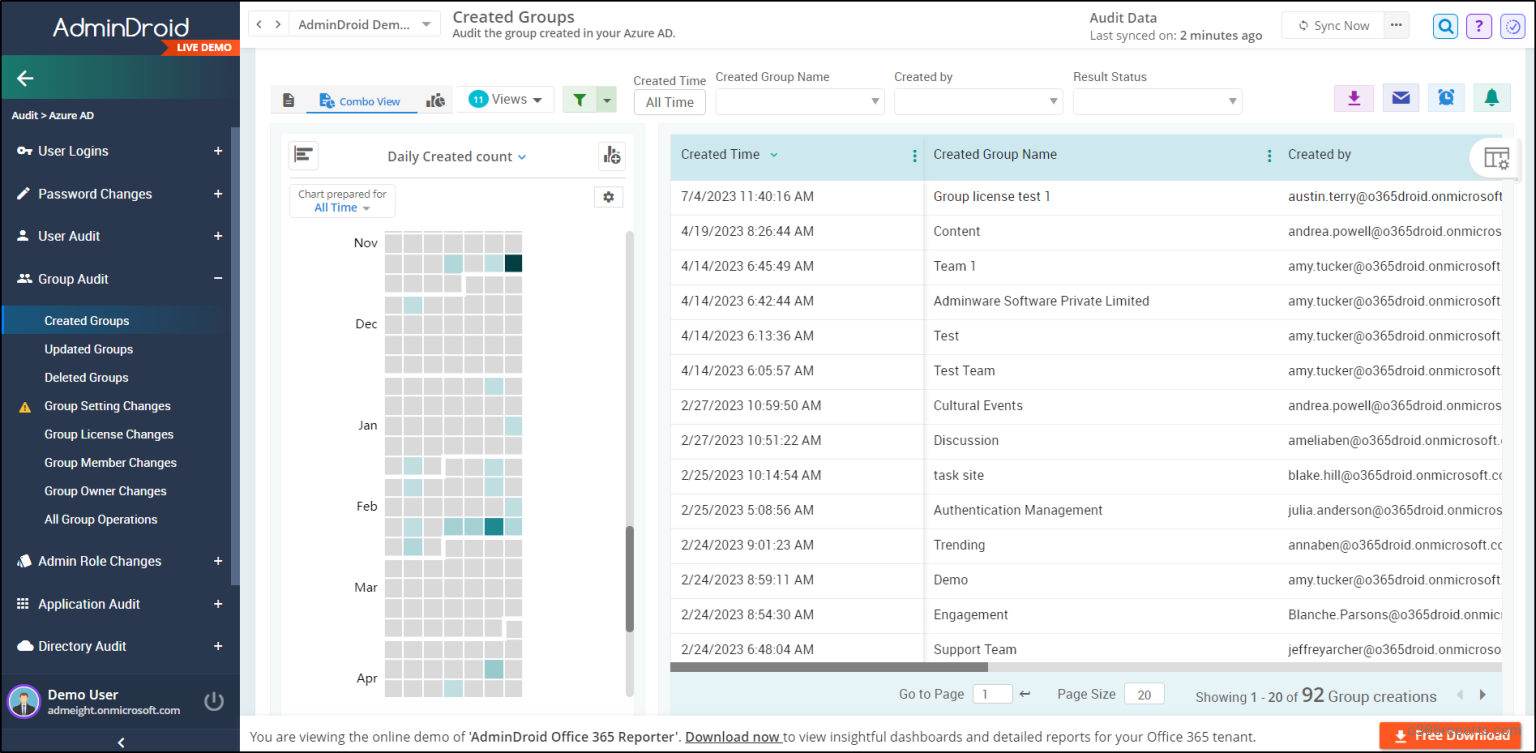Viewport: 1536px width, 753px height.
Task: Click the Sync Now button
Action: point(1333,25)
